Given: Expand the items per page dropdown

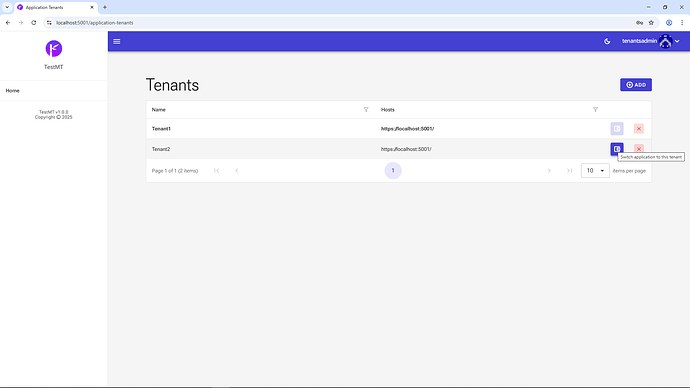Looking at the screenshot, I should click(x=595, y=171).
